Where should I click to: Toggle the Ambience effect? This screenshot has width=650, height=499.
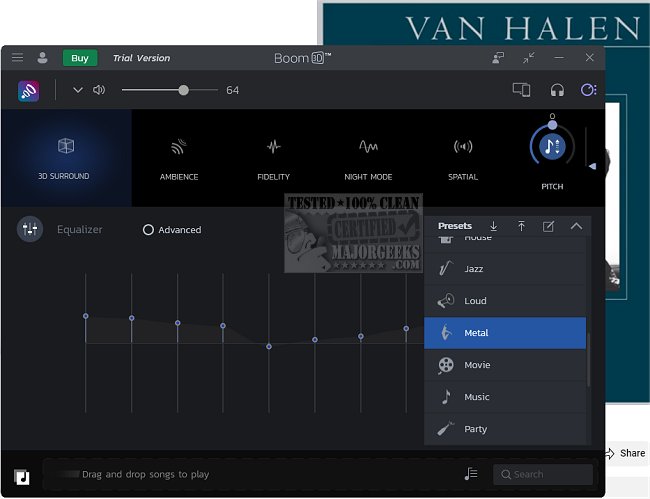[x=179, y=160]
